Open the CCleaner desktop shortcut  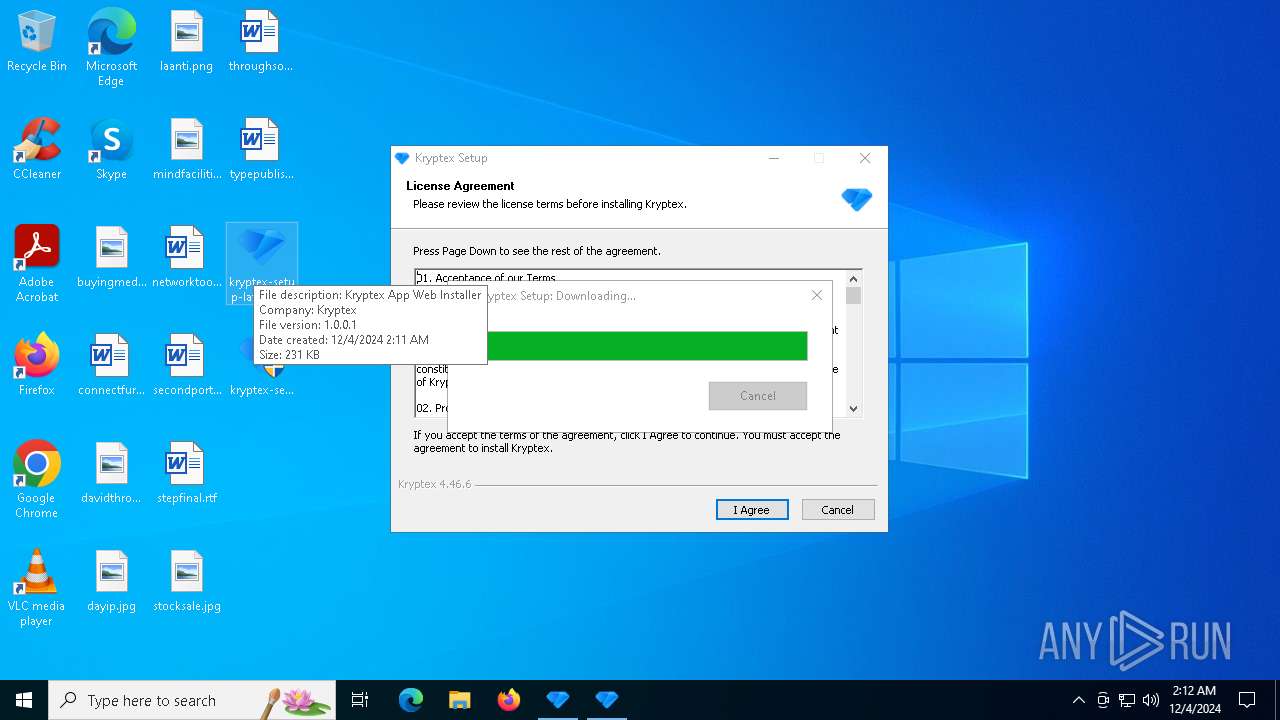click(37, 150)
